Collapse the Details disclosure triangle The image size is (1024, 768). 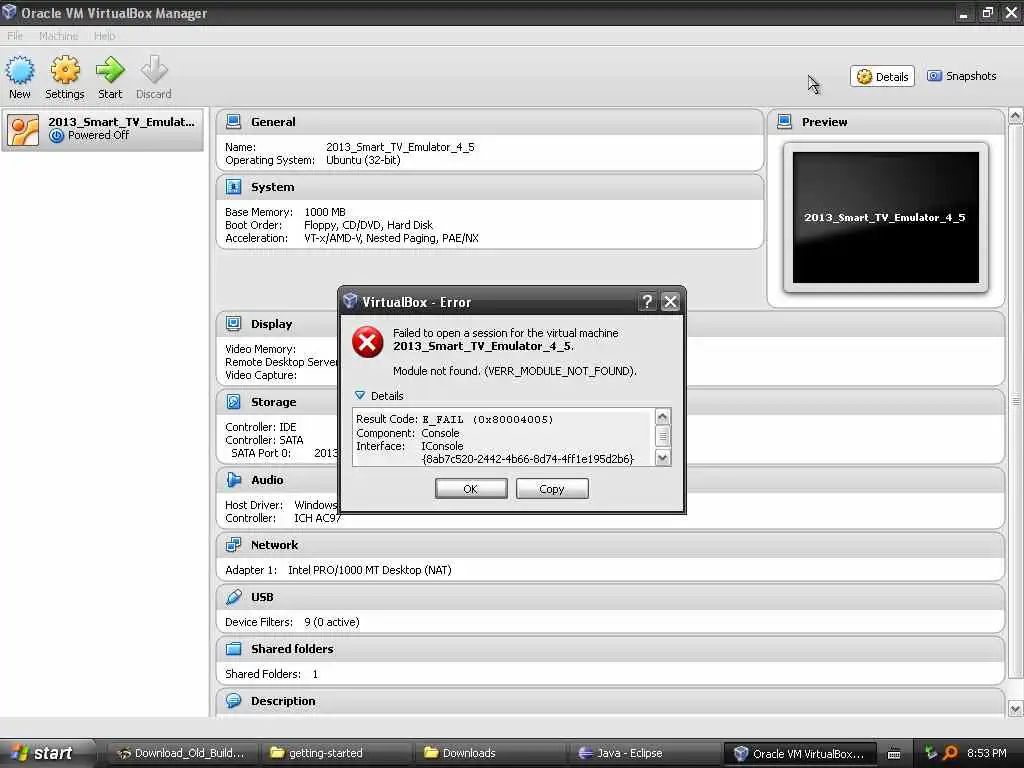[x=360, y=395]
